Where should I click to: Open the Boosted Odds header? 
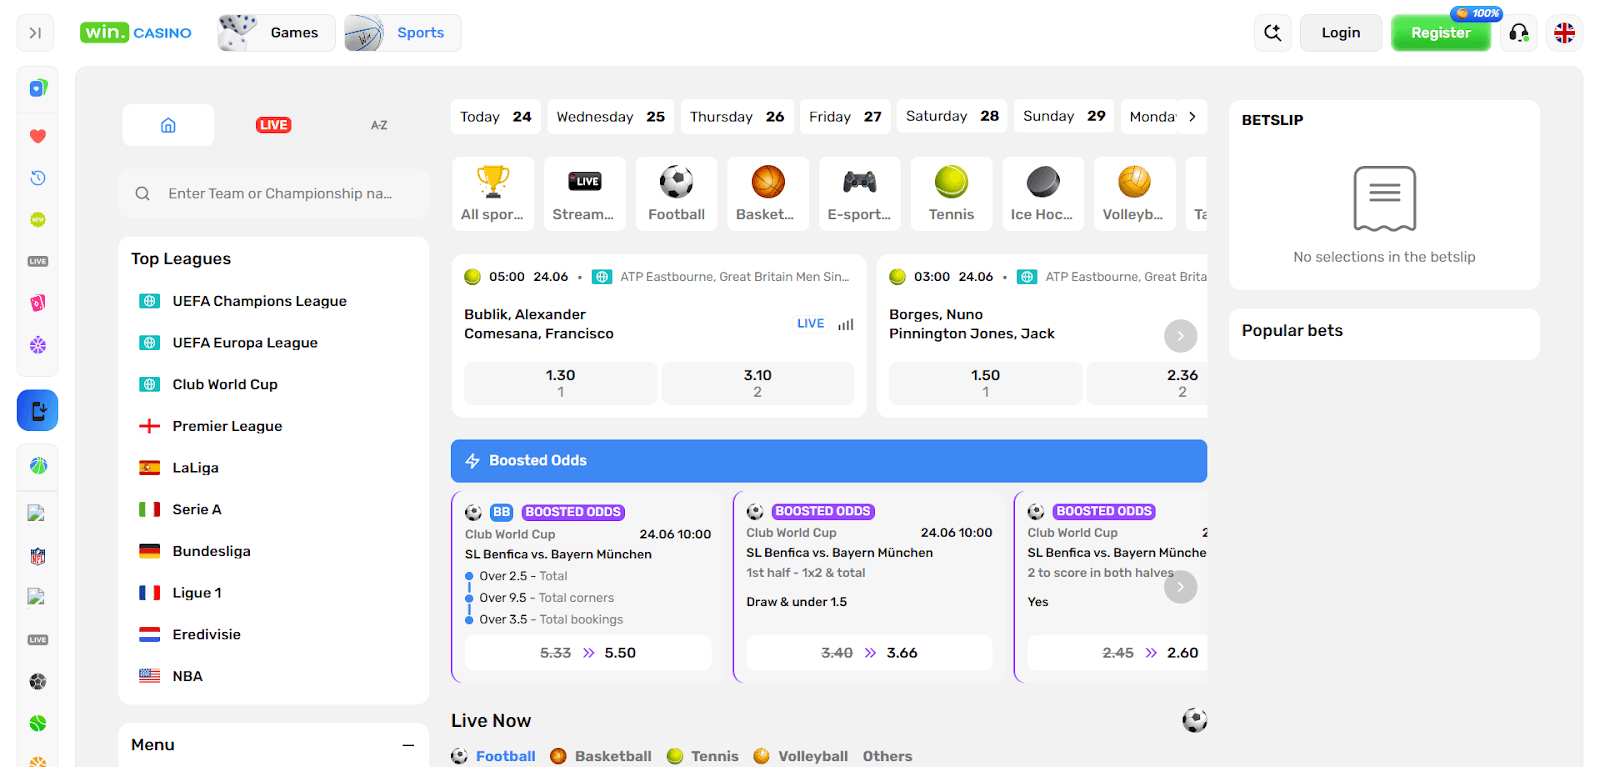tap(829, 461)
